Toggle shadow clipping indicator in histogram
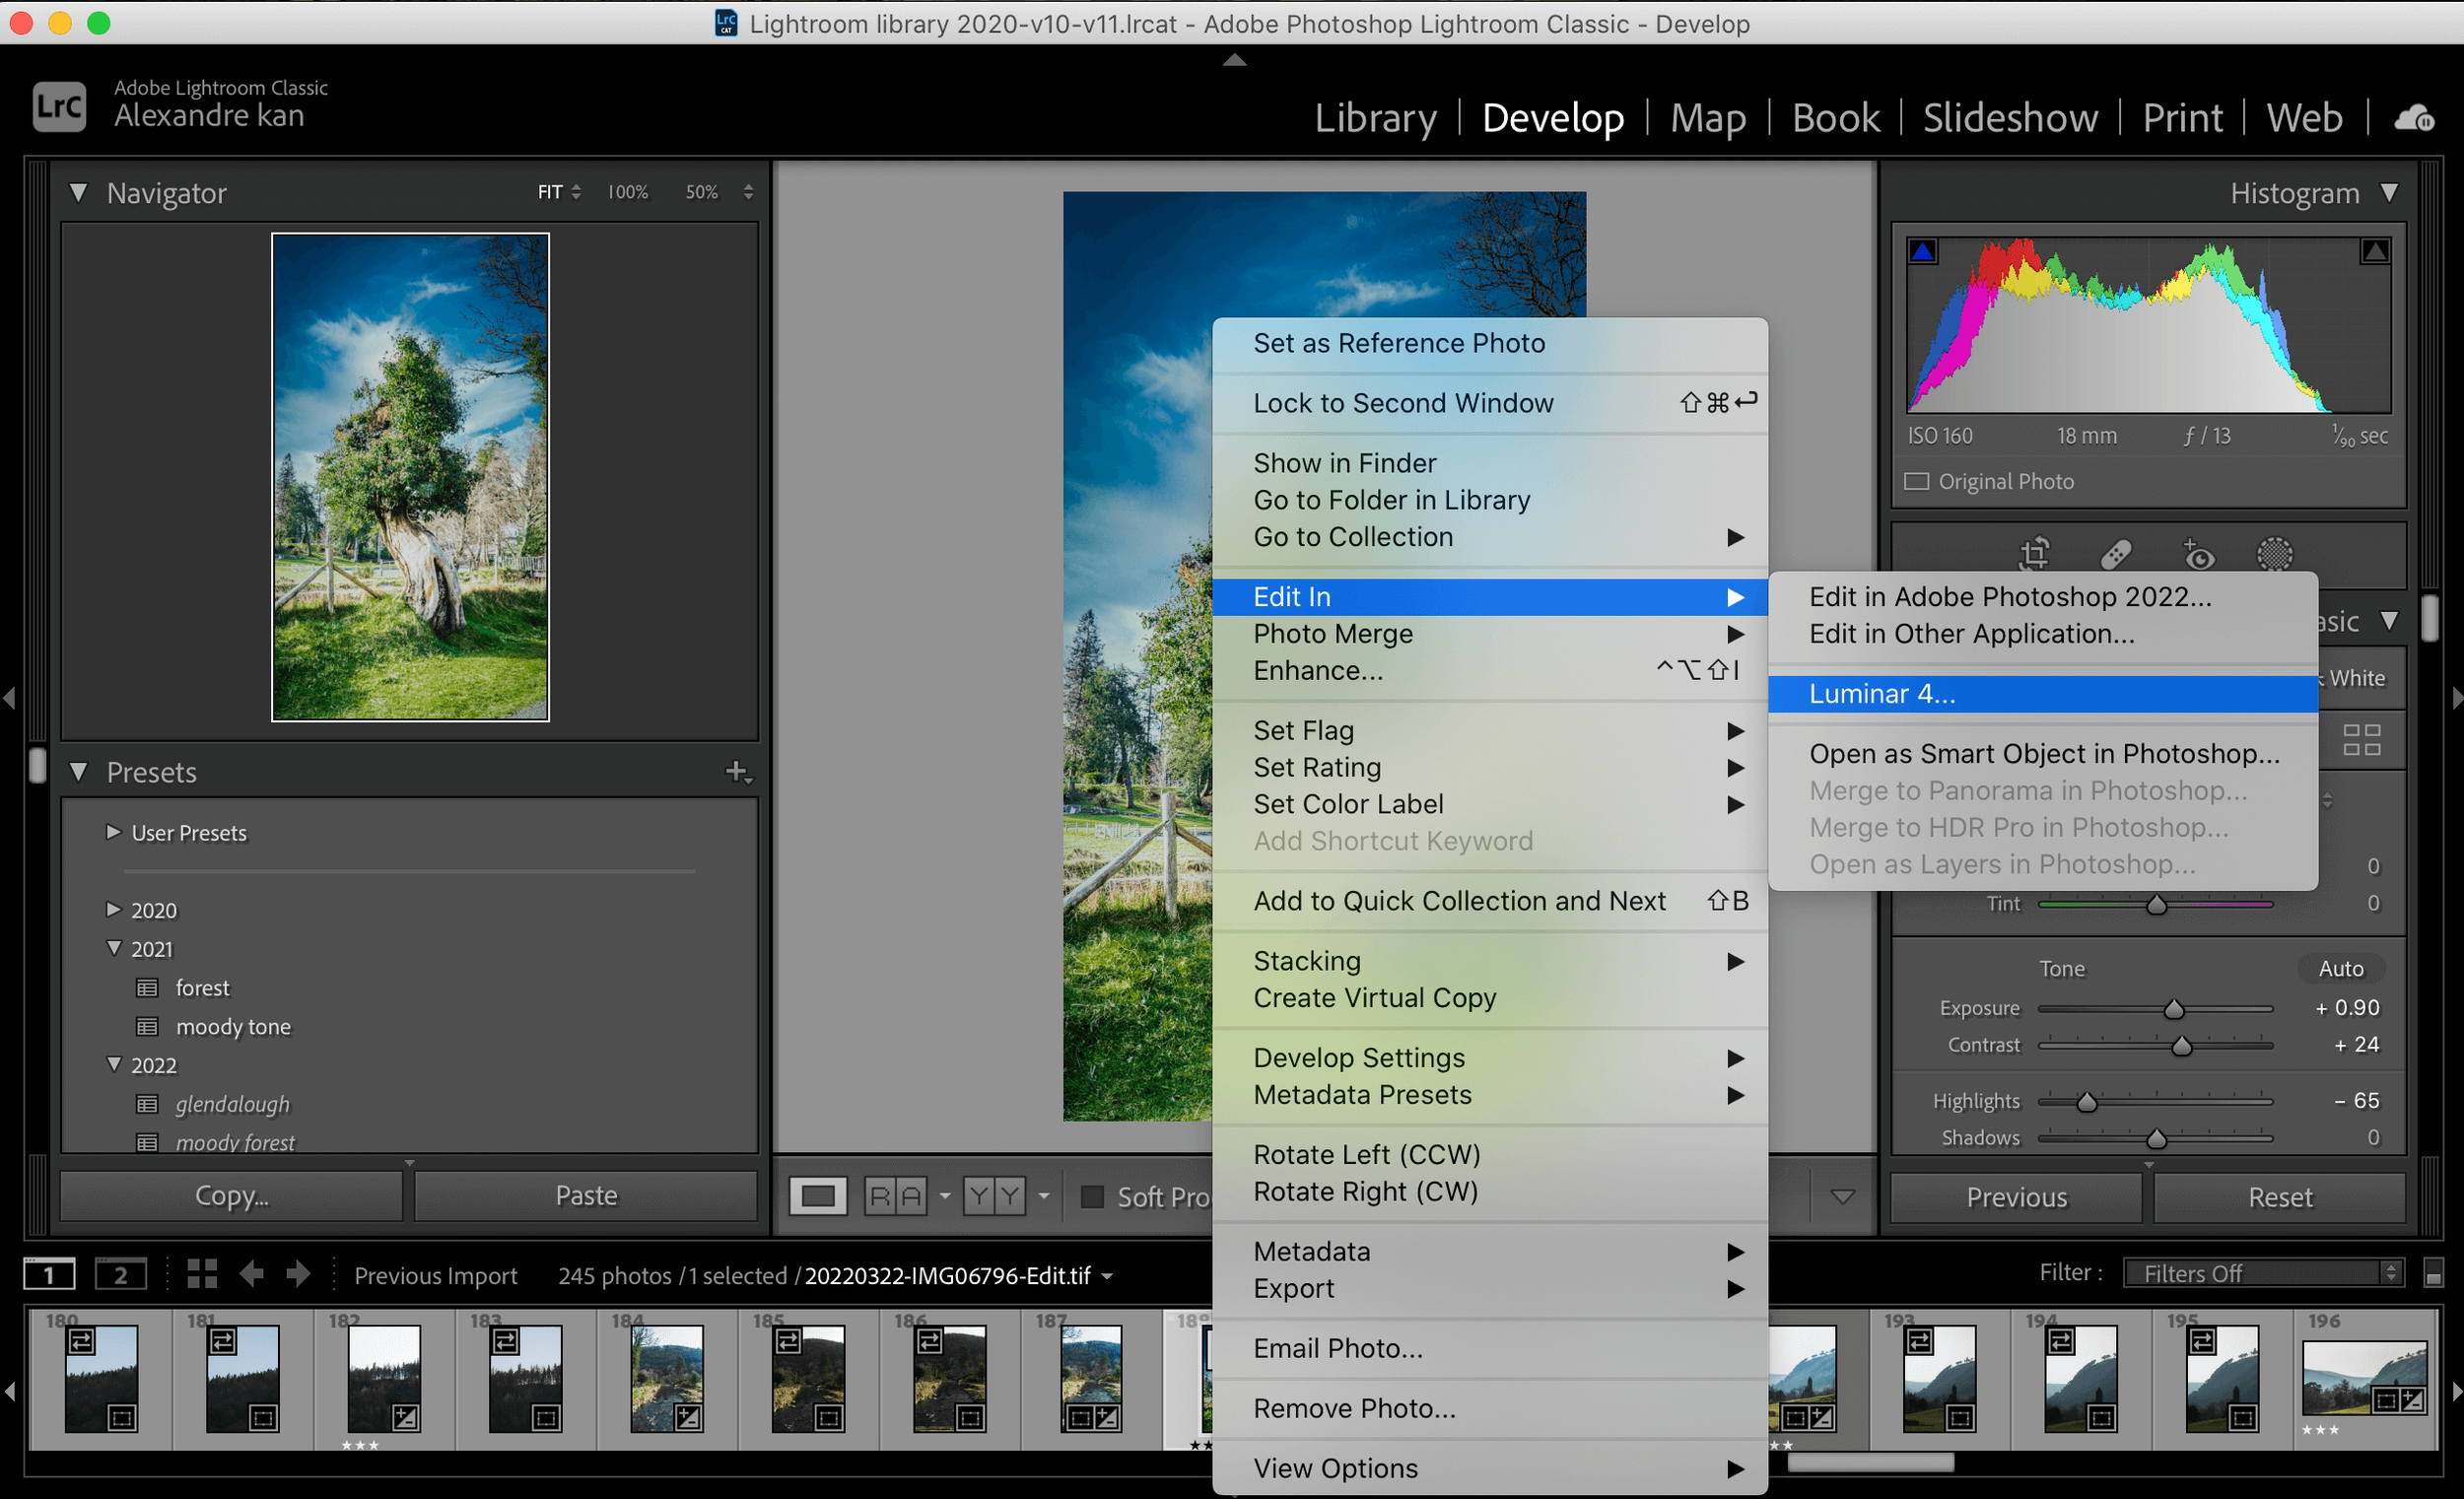The width and height of the screenshot is (2464, 1499). point(1922,251)
